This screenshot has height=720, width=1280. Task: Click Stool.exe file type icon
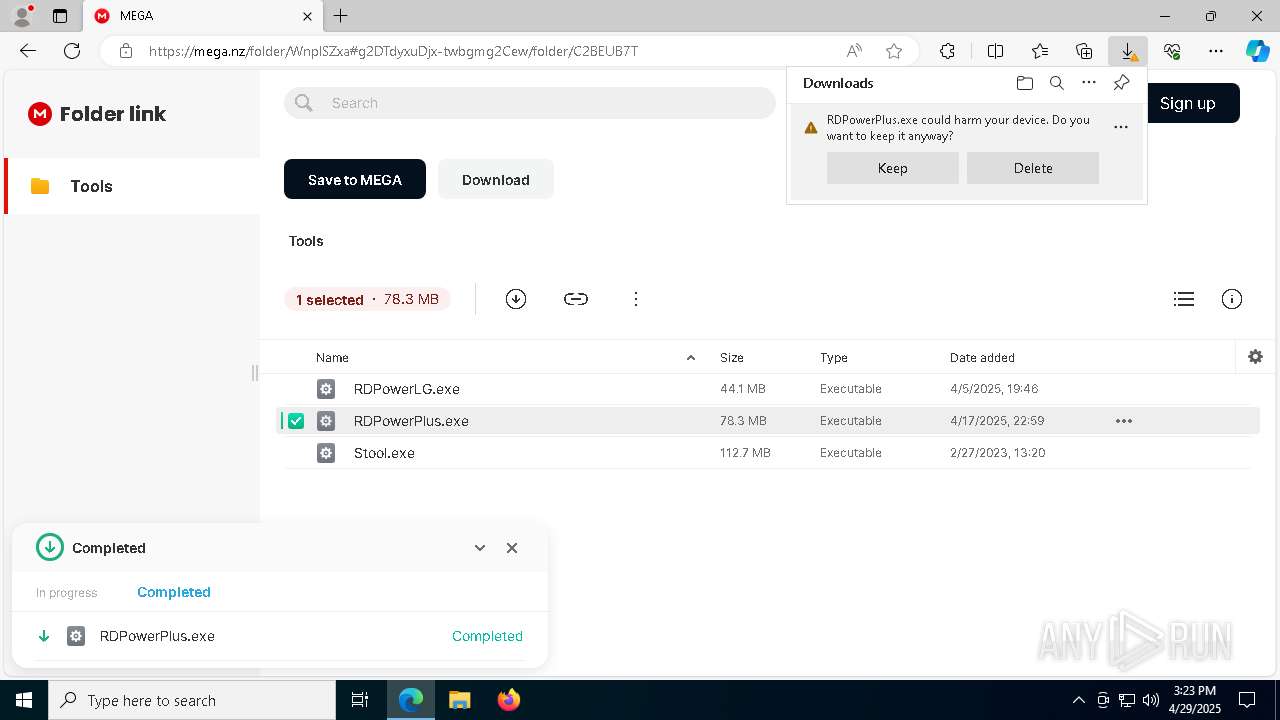click(x=326, y=453)
